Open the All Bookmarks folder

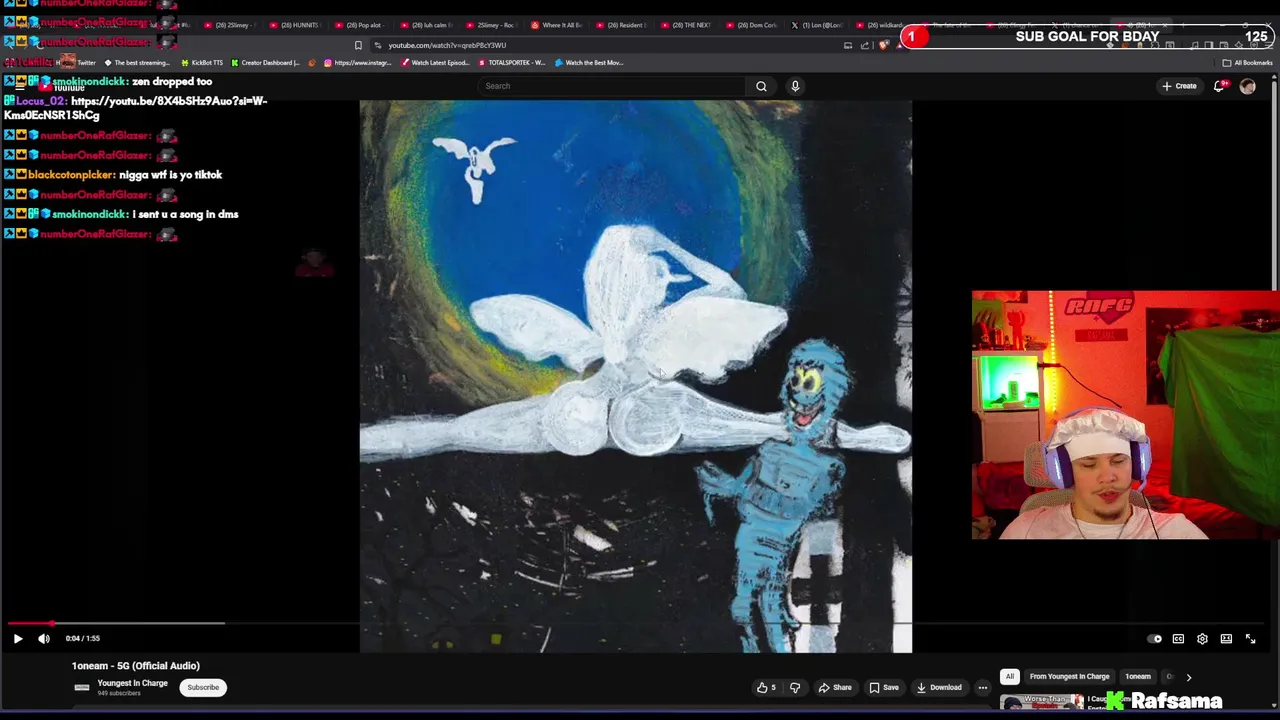1247,62
